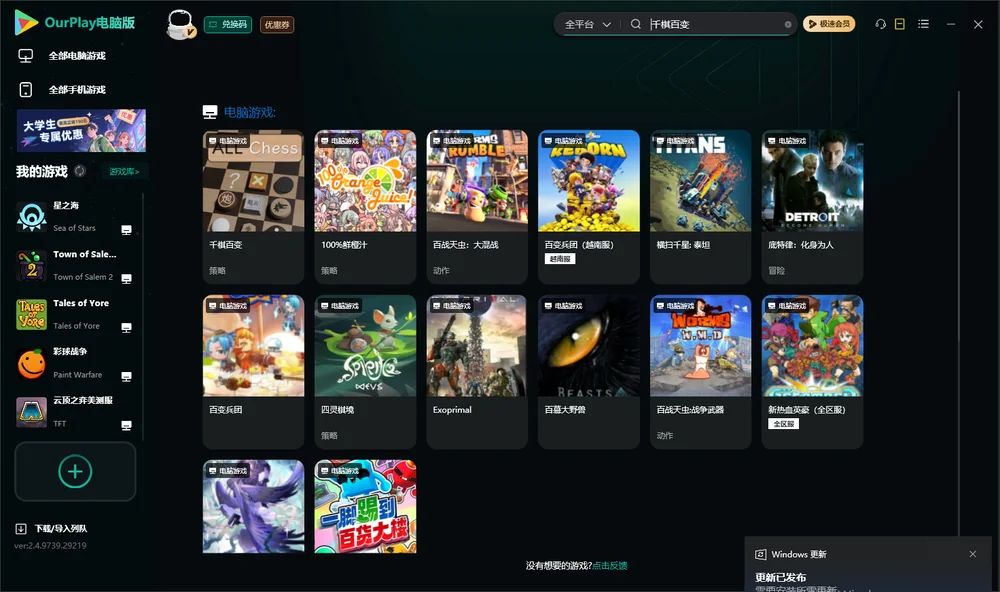Open the 游戏库> game library link

[x=124, y=171]
